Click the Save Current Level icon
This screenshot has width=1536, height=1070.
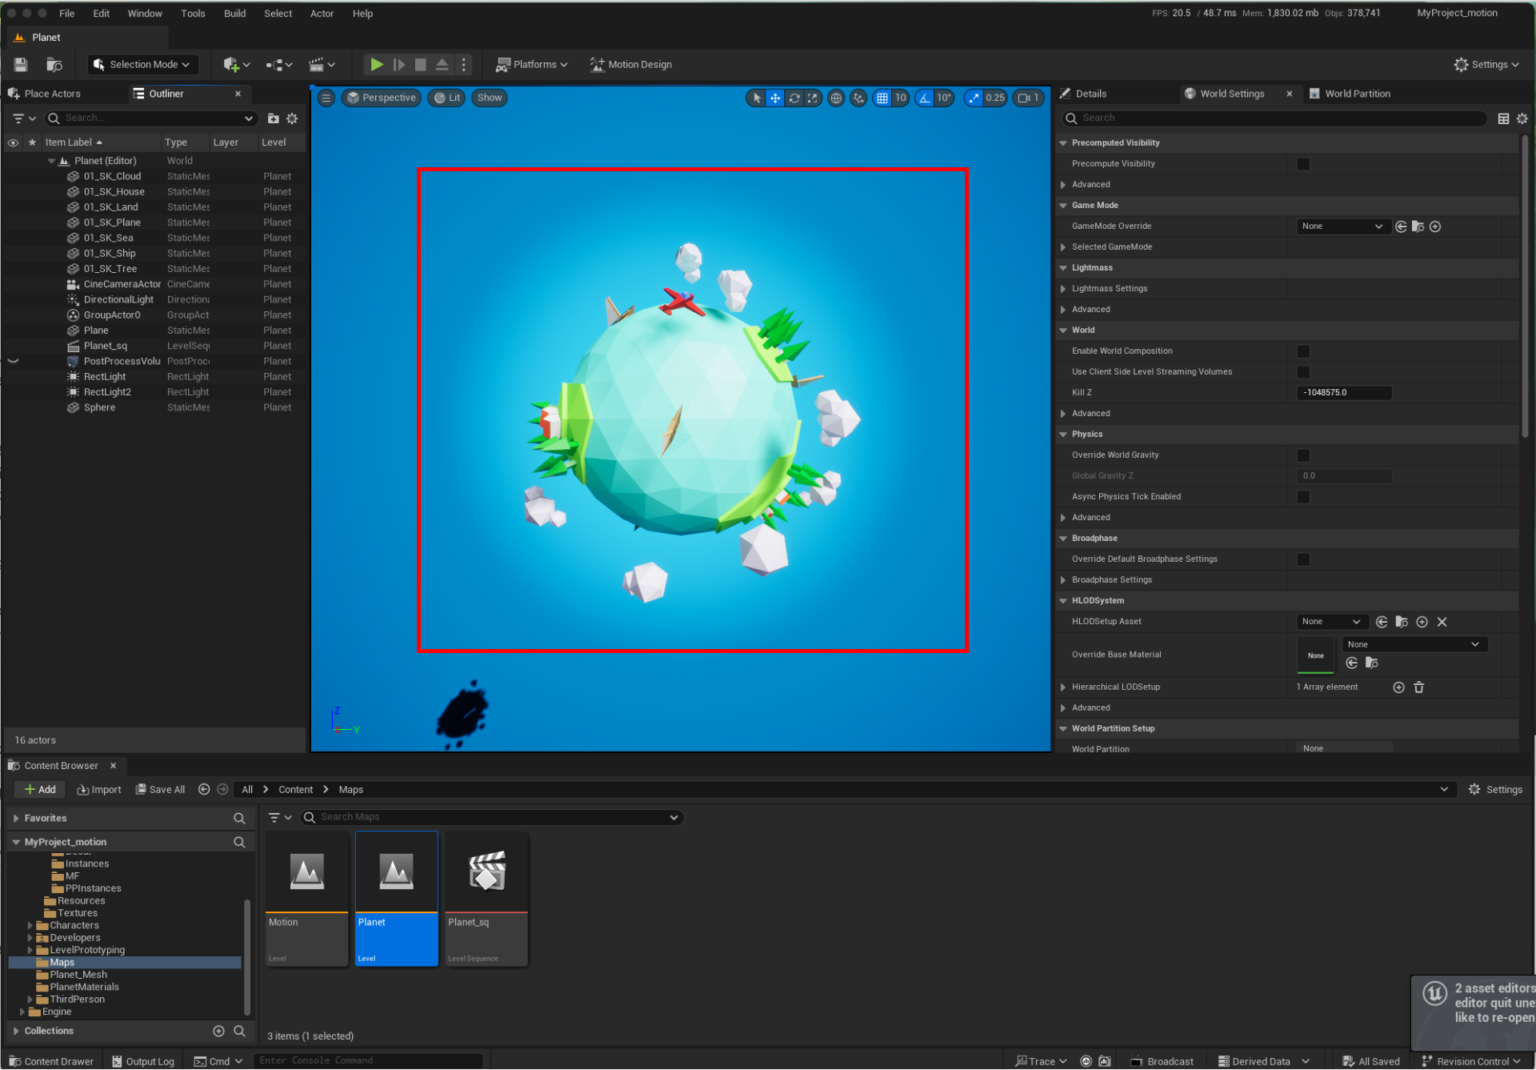tap(19, 63)
